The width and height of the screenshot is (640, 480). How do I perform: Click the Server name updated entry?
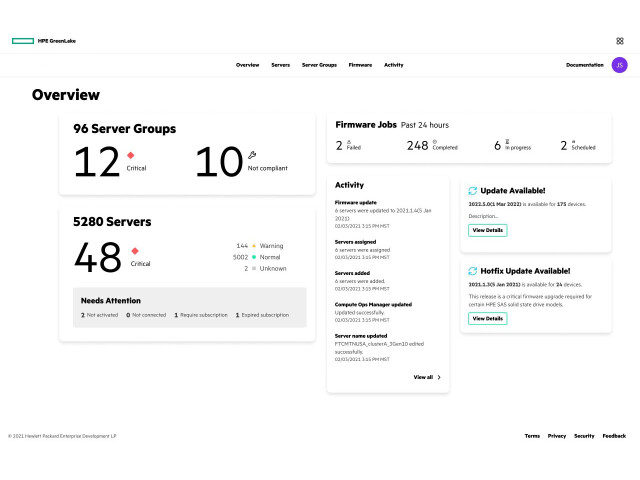click(379, 348)
